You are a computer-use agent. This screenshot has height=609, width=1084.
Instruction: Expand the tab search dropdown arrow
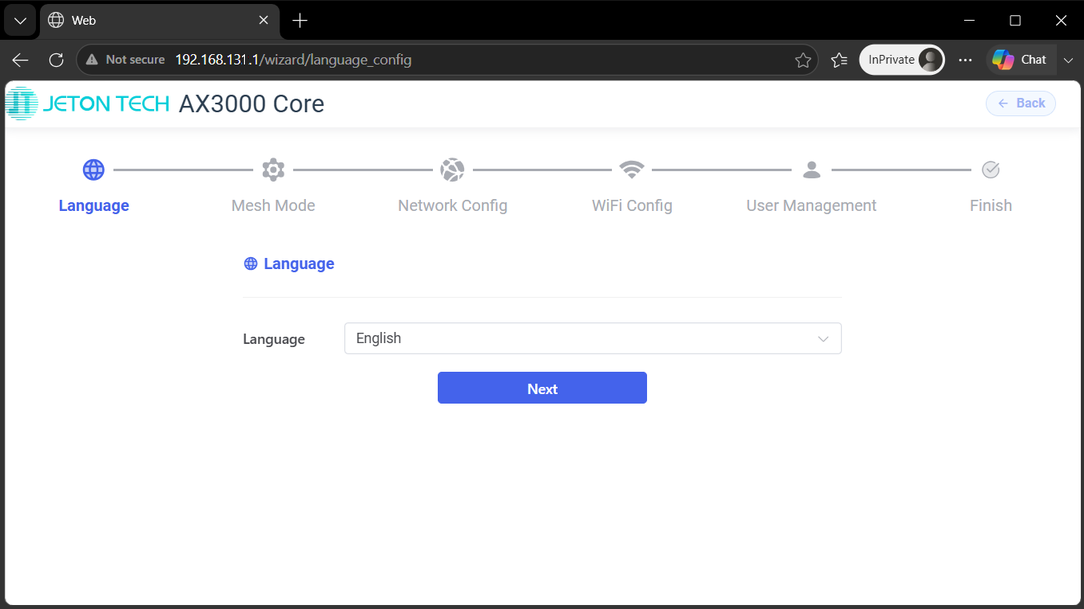[20, 21]
